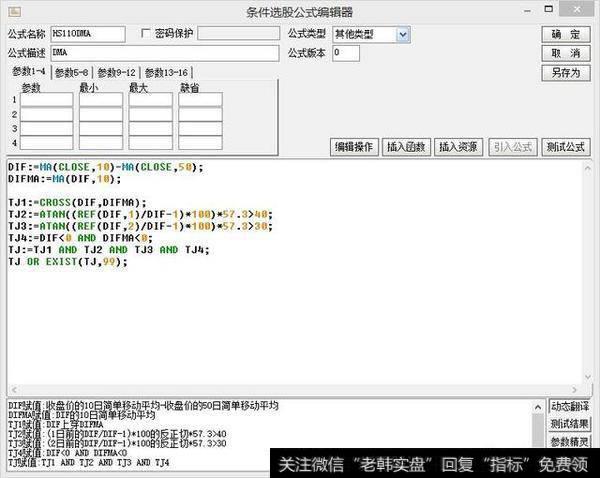Image resolution: width=600 pixels, height=478 pixels.
Task: Select the 参数9-12 tab
Action: (x=117, y=72)
